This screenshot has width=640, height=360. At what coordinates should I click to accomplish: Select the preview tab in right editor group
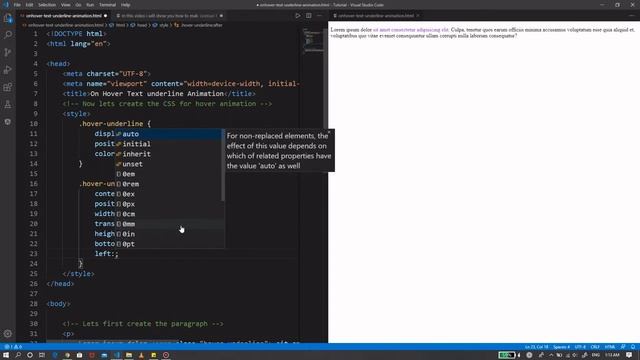tap(376, 16)
